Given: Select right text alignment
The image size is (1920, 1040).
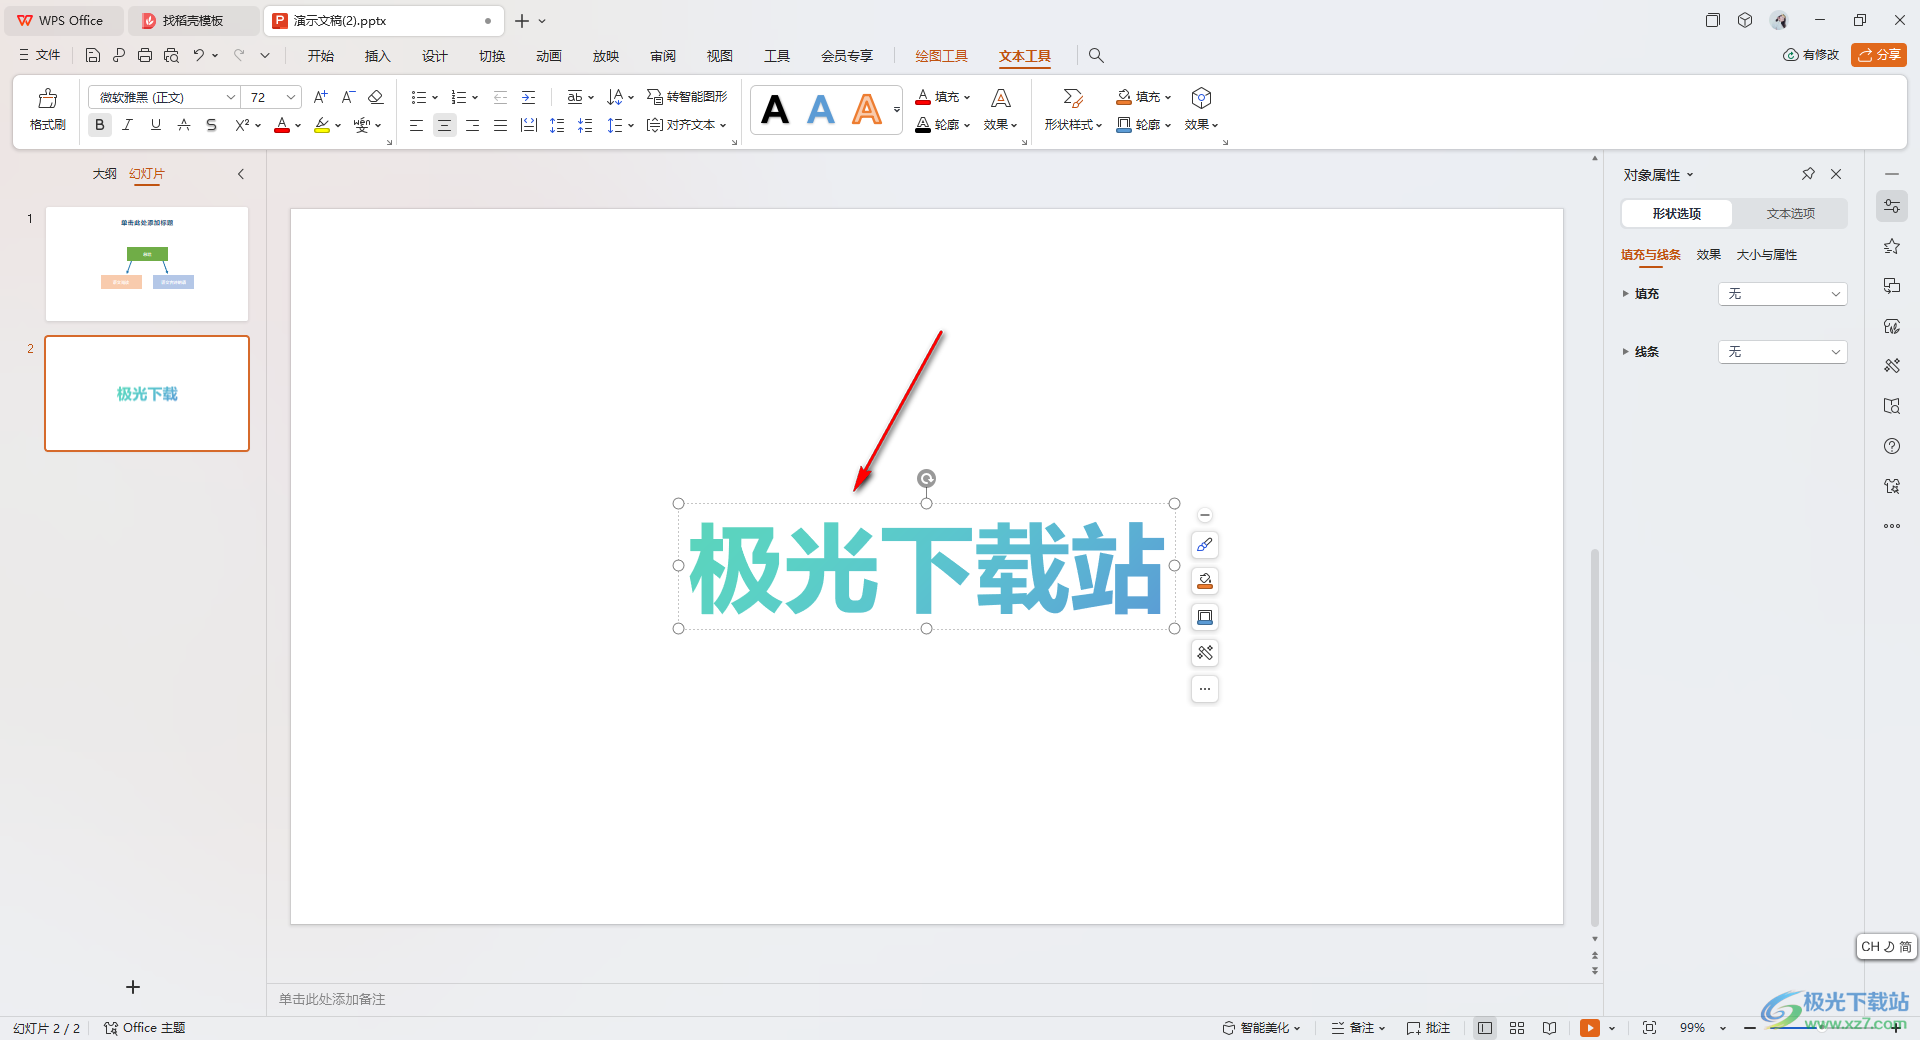Looking at the screenshot, I should click(x=472, y=125).
